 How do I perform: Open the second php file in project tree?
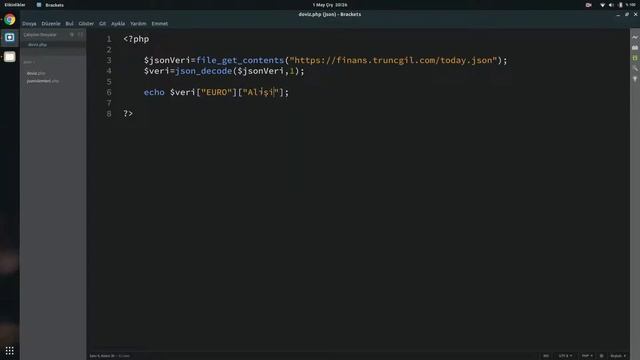[x=42, y=81]
